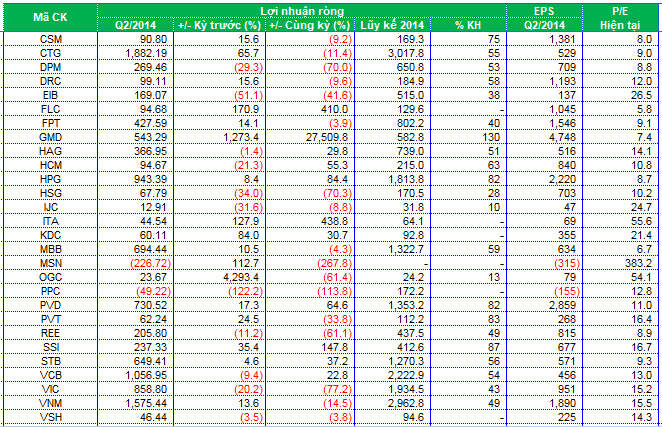Select VIC same-period change '(77.2)'
This screenshot has height=427, width=662.
[x=337, y=389]
